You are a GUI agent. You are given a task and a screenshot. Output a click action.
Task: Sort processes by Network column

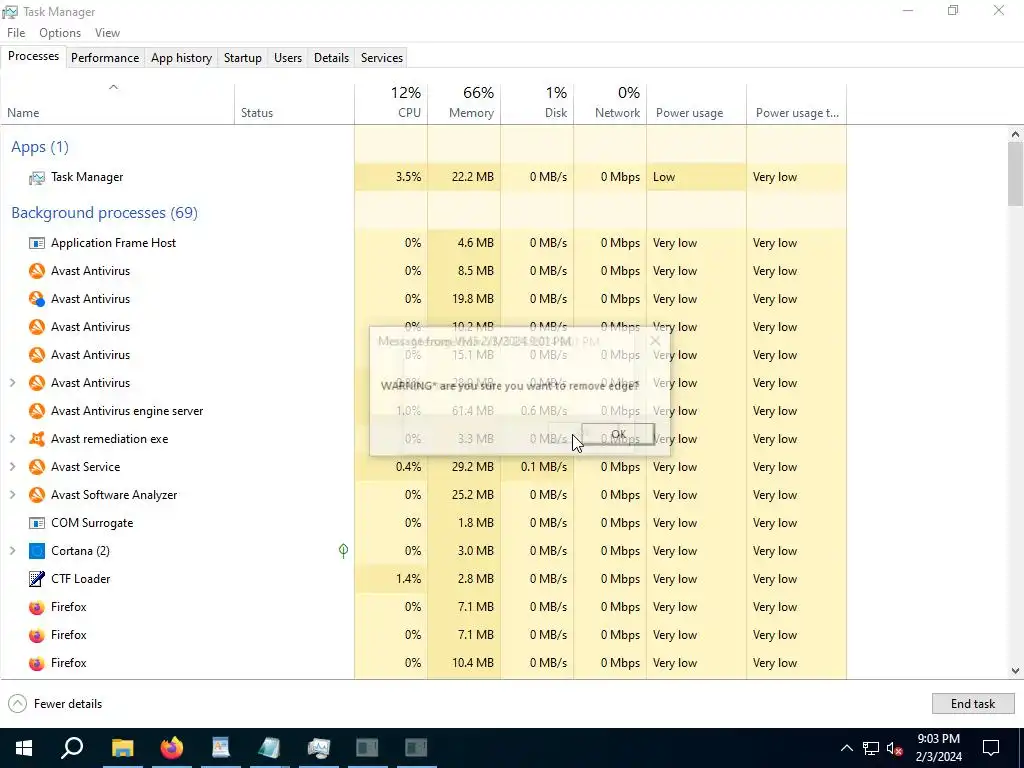coord(611,103)
